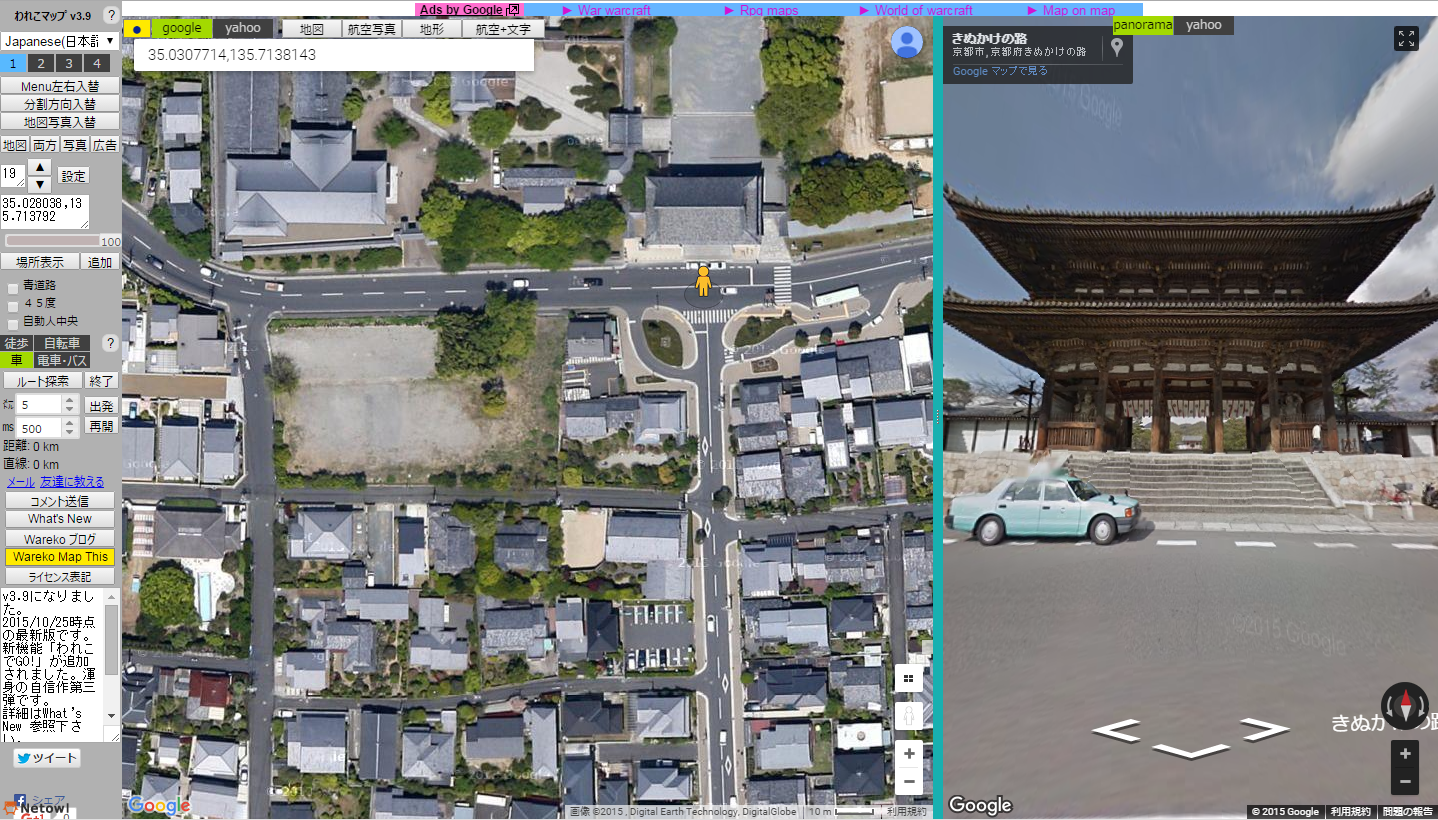Click the 設定 button
Viewport: 1438px width, 820px height.
tap(72, 176)
